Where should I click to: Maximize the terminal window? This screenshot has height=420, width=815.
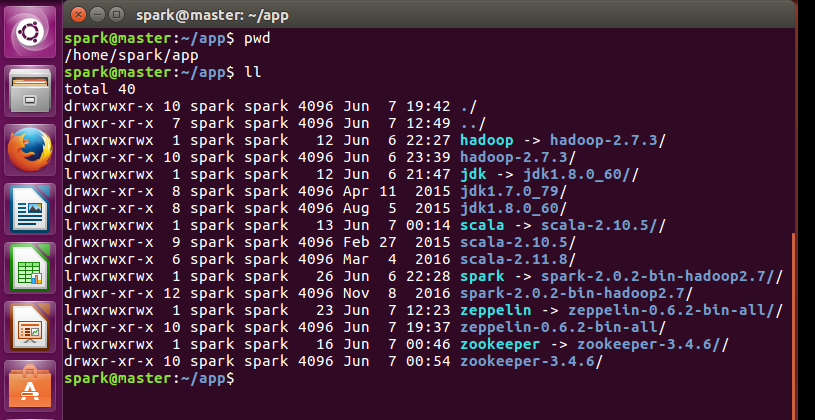tap(117, 15)
